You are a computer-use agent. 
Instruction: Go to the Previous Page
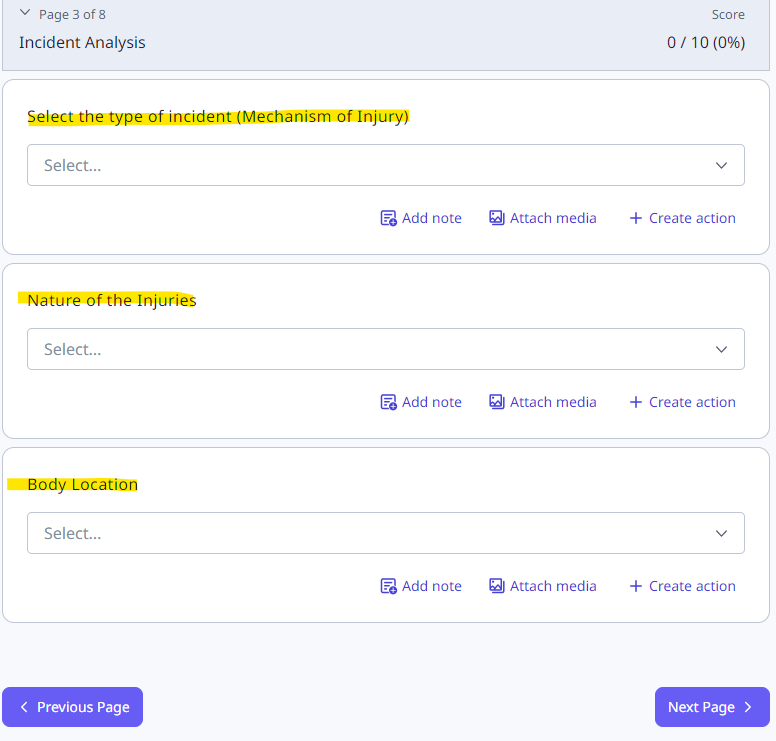click(x=73, y=707)
